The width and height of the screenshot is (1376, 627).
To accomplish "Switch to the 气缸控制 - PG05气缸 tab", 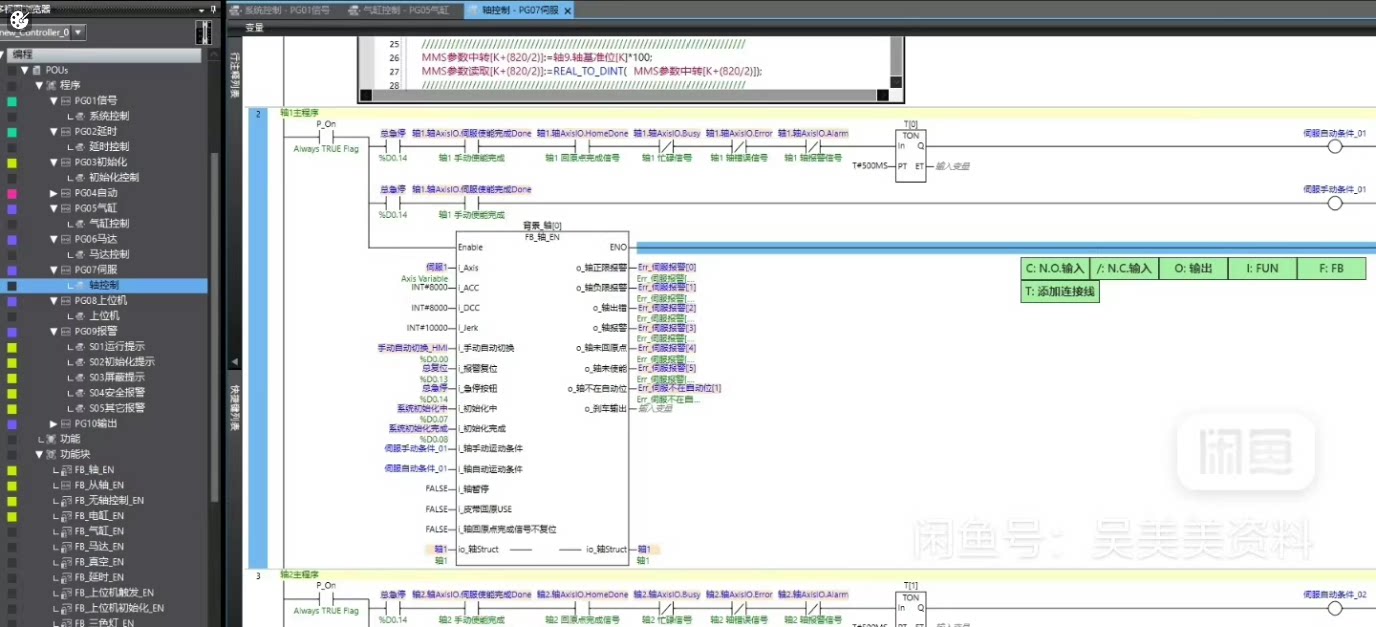I will tap(404, 10).
